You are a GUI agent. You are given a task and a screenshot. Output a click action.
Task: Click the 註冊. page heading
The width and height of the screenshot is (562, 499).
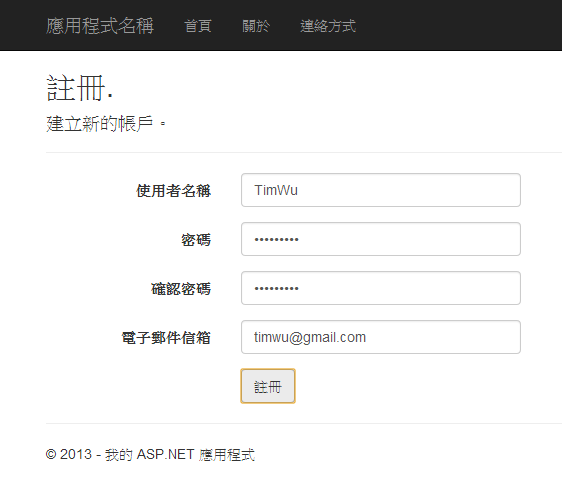click(80, 88)
